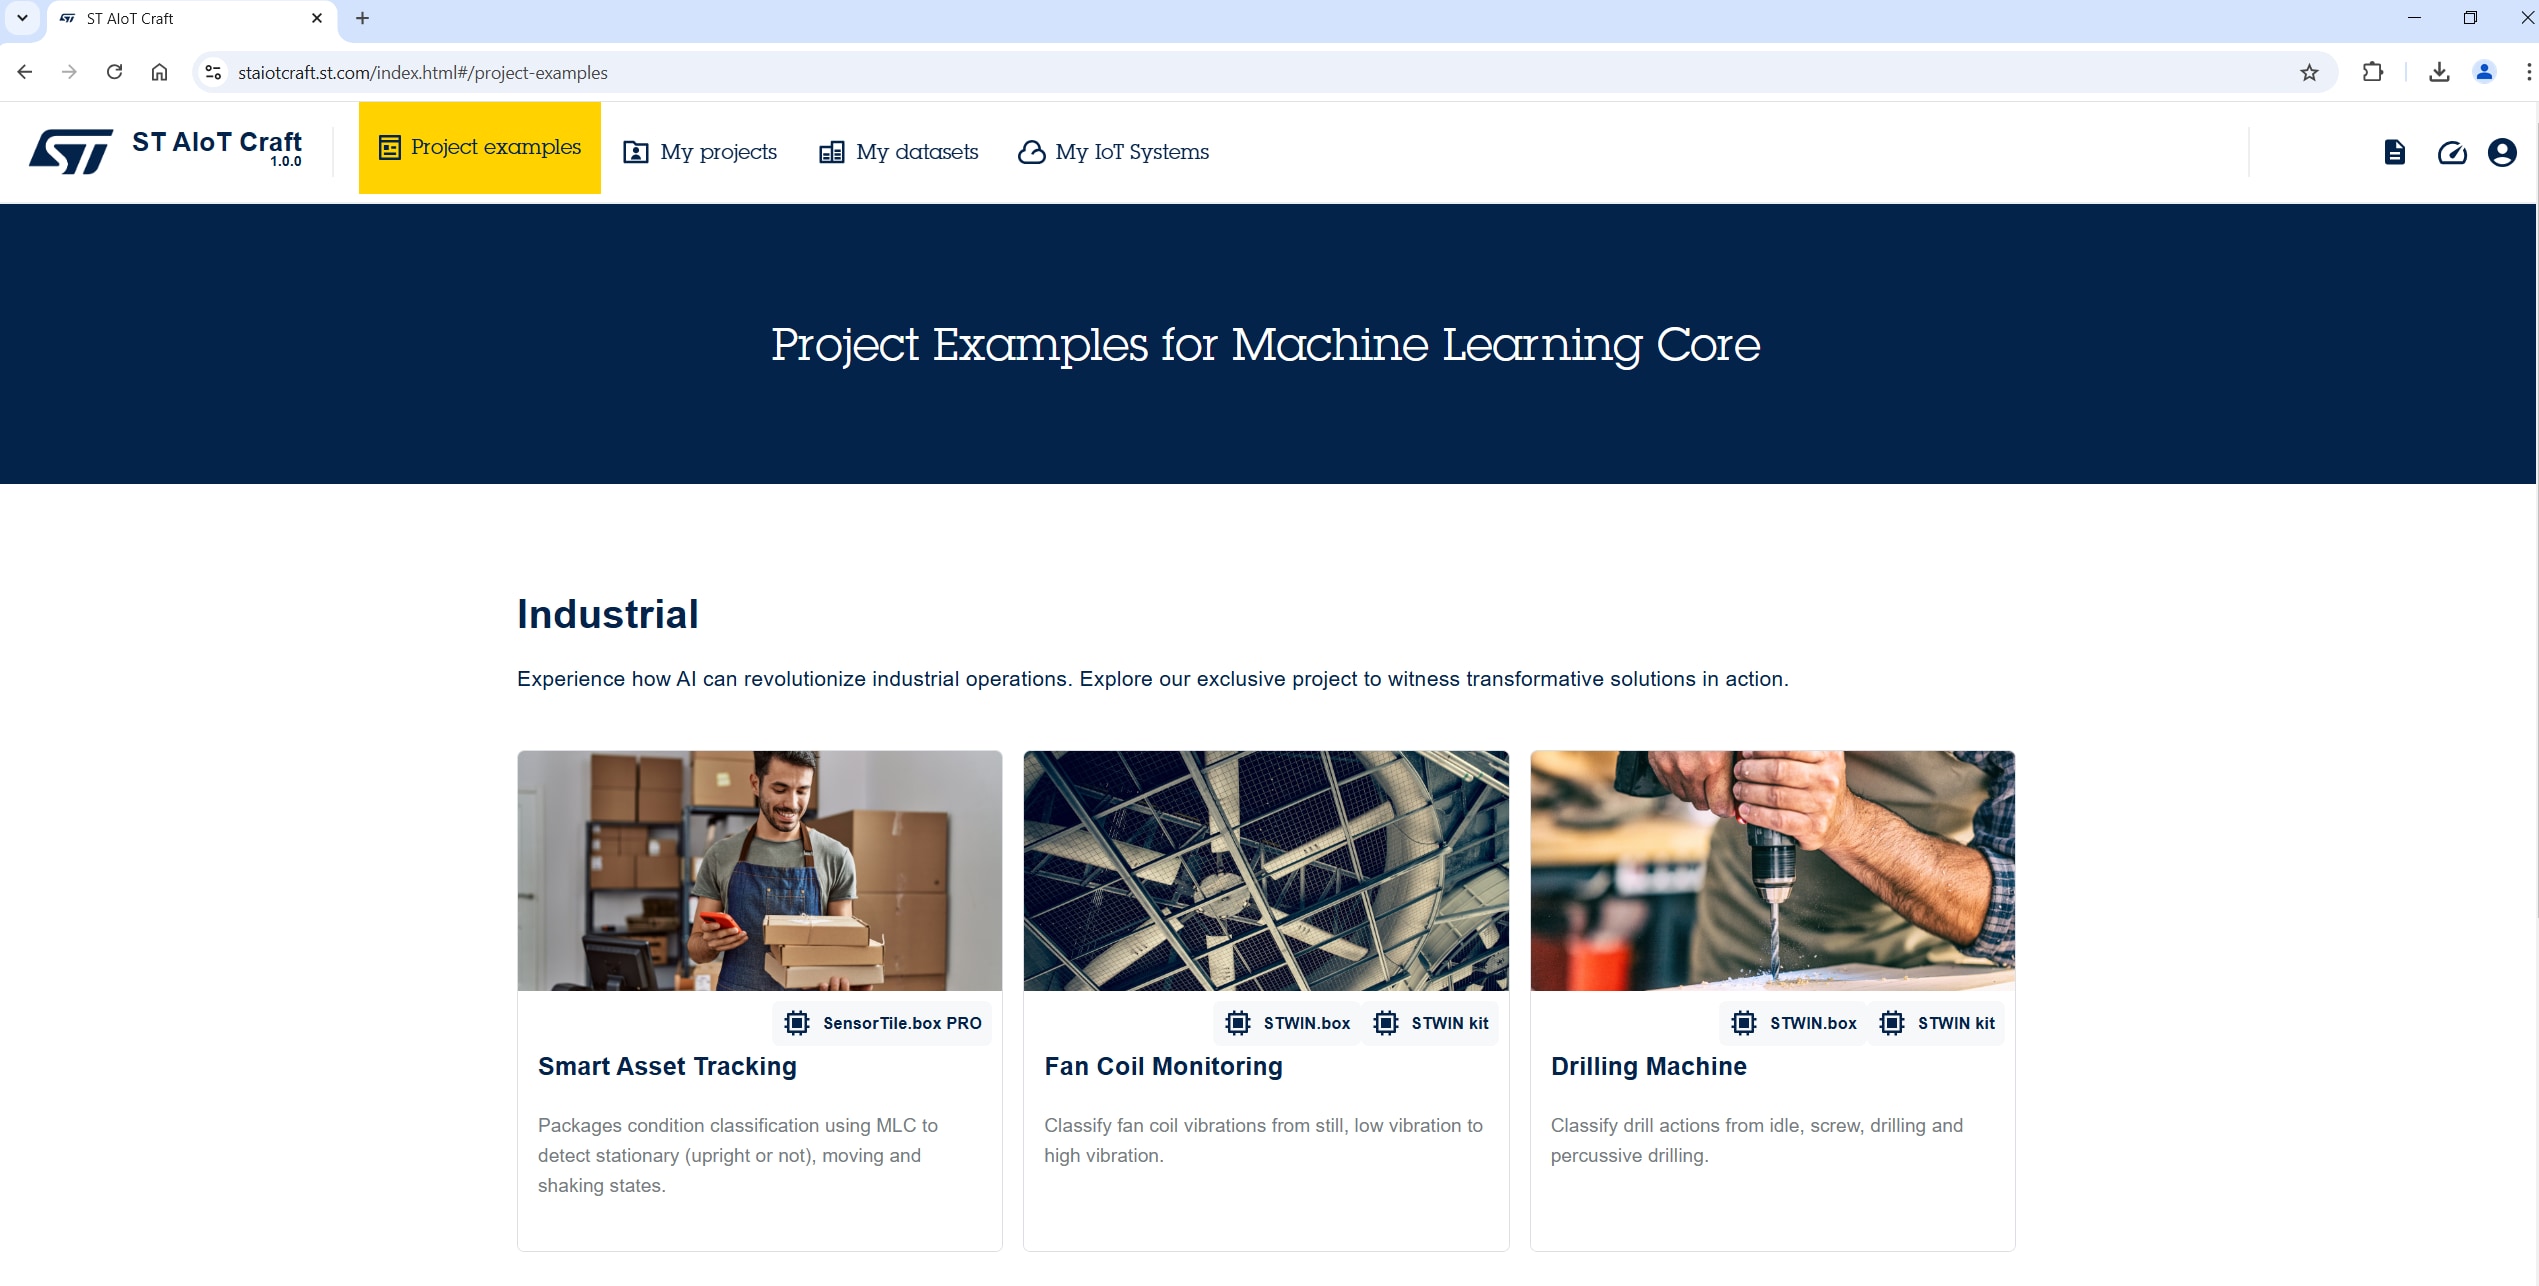Click SensorTile.box PRO board chip

click(x=883, y=1023)
